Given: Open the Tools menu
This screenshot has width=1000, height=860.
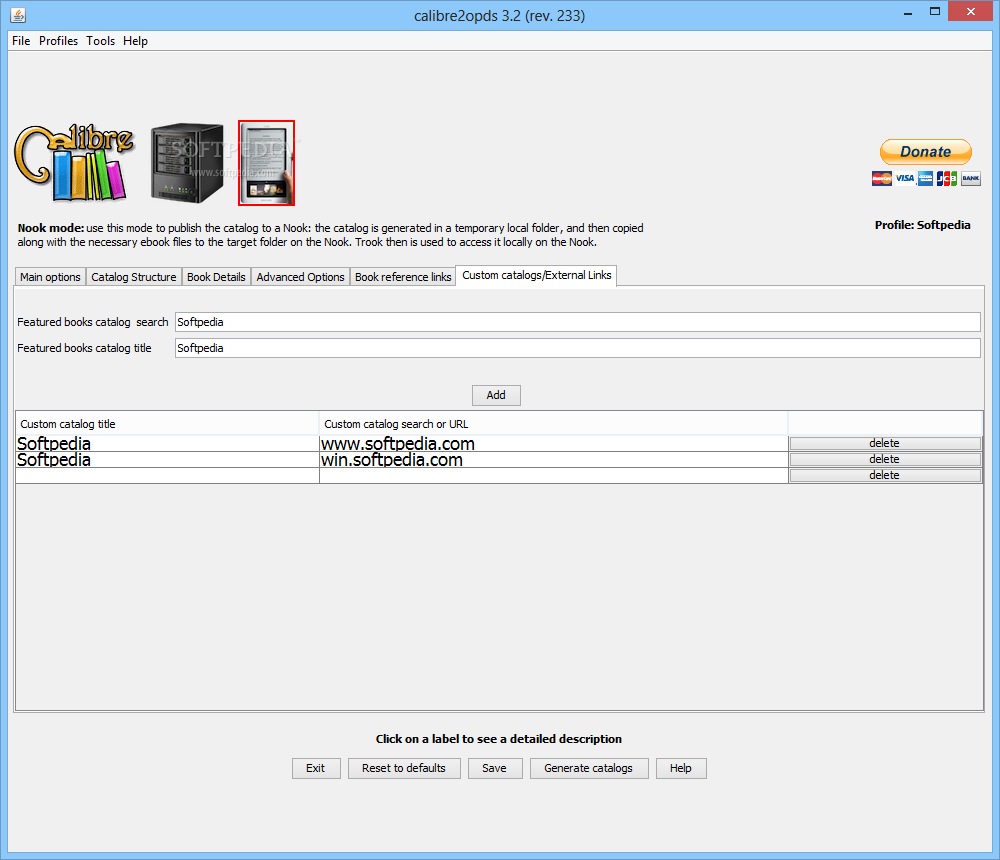Looking at the screenshot, I should (100, 41).
